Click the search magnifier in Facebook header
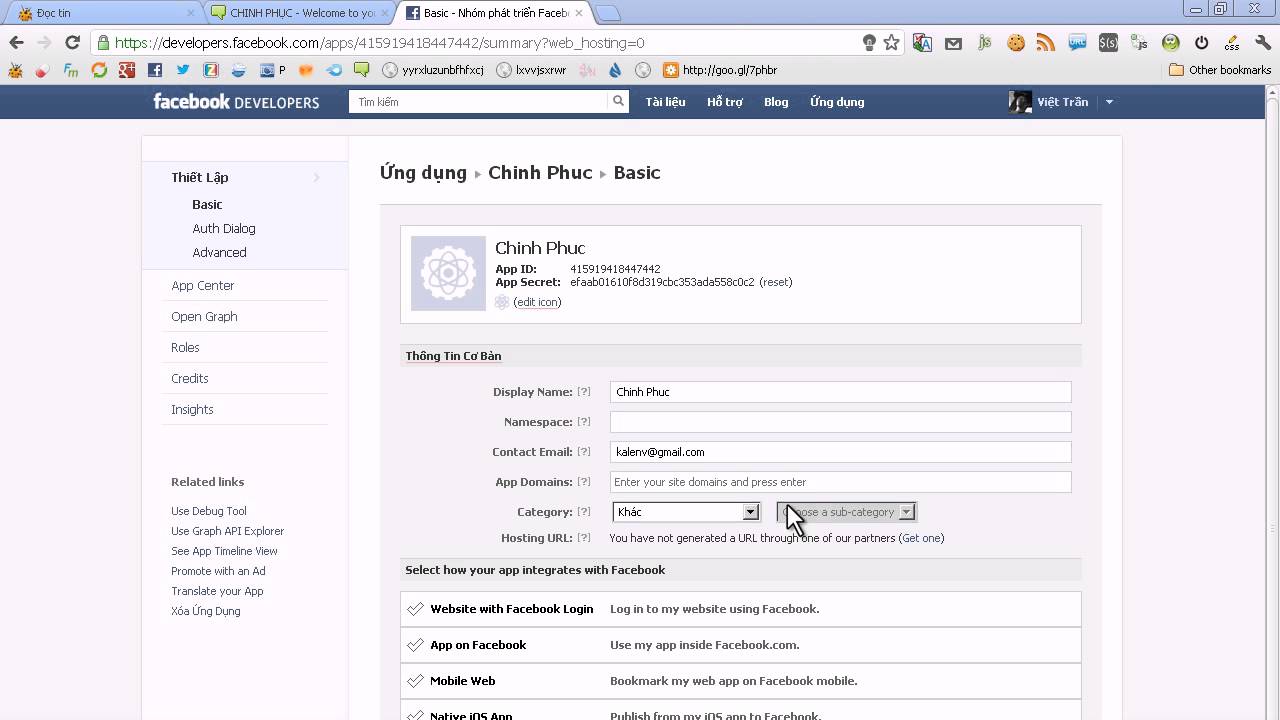 tap(618, 101)
